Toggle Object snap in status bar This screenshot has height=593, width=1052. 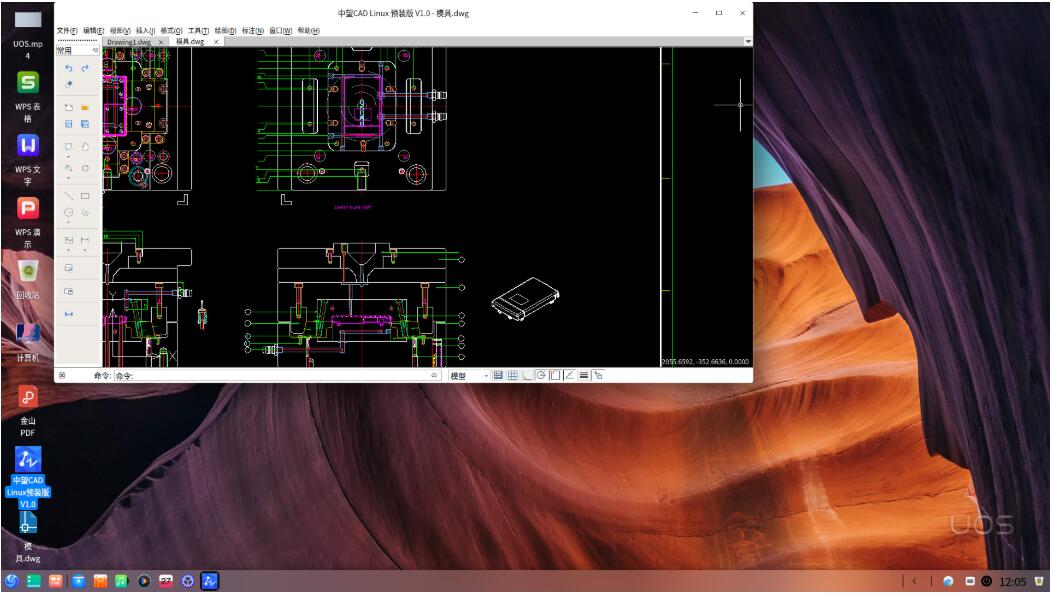point(555,376)
